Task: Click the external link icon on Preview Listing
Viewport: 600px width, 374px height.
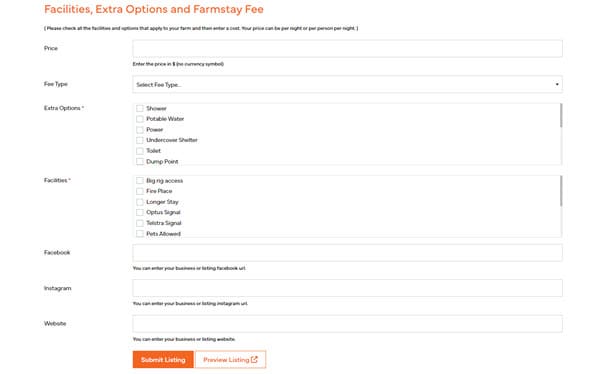Action: coord(254,359)
